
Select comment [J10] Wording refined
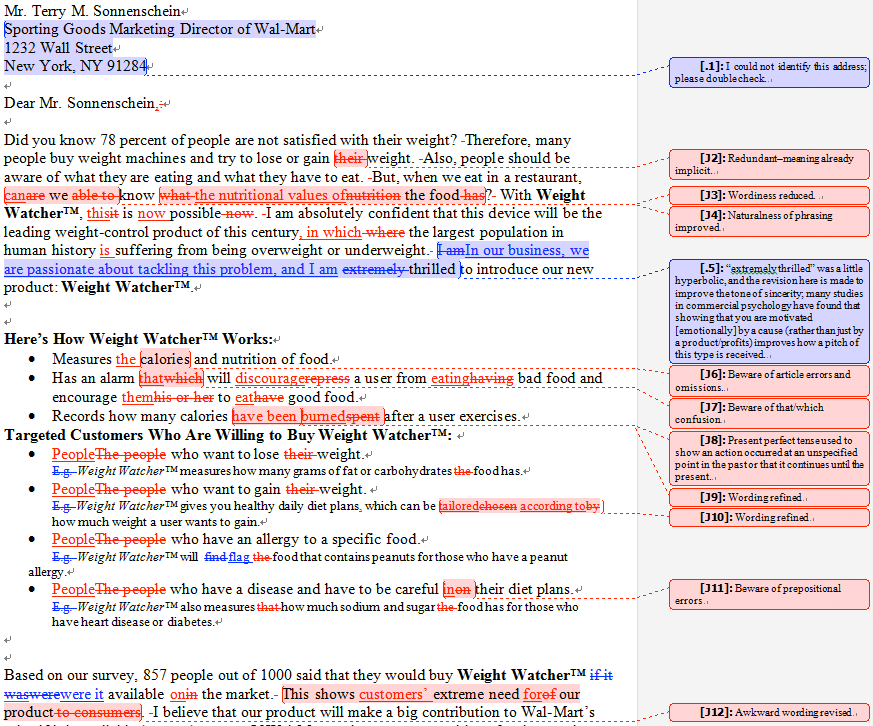[x=769, y=517]
